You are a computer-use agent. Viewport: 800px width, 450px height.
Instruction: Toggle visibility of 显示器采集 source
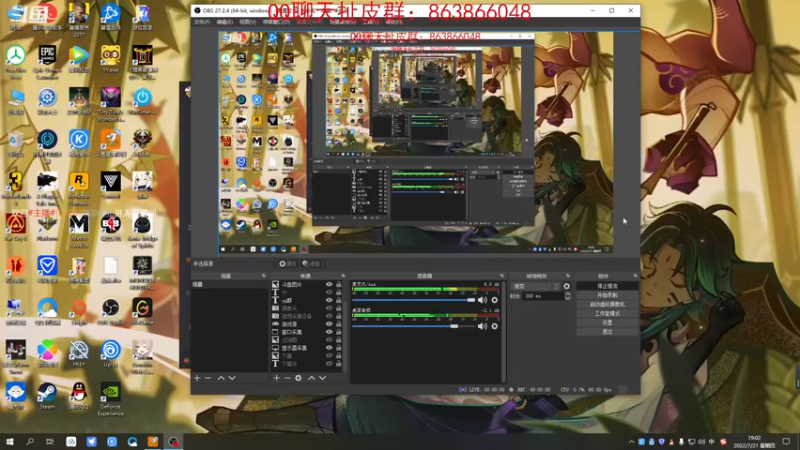329,348
